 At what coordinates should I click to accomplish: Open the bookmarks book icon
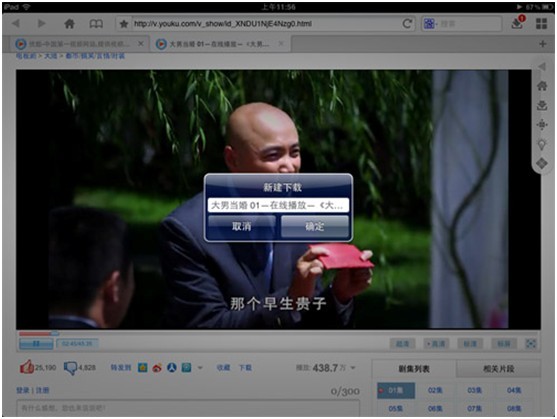[x=96, y=24]
